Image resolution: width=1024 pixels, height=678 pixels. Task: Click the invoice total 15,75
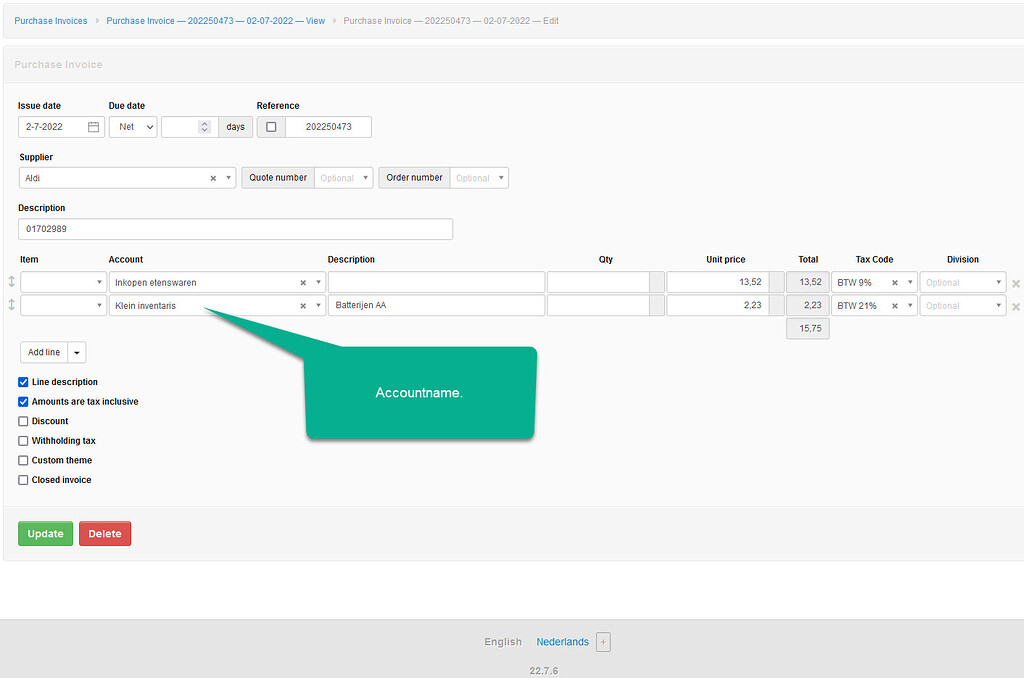coord(808,329)
